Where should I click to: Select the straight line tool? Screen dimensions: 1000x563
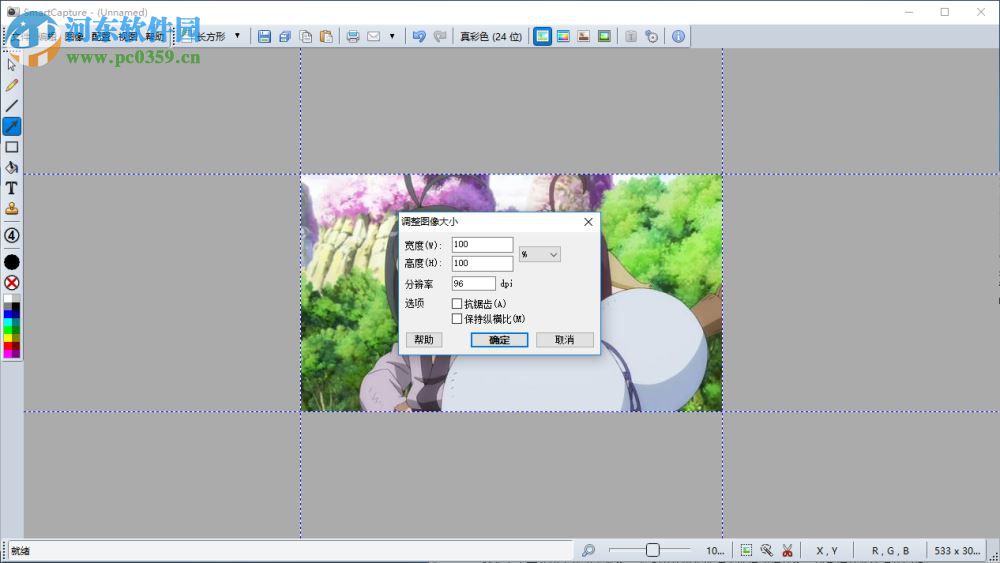11,106
